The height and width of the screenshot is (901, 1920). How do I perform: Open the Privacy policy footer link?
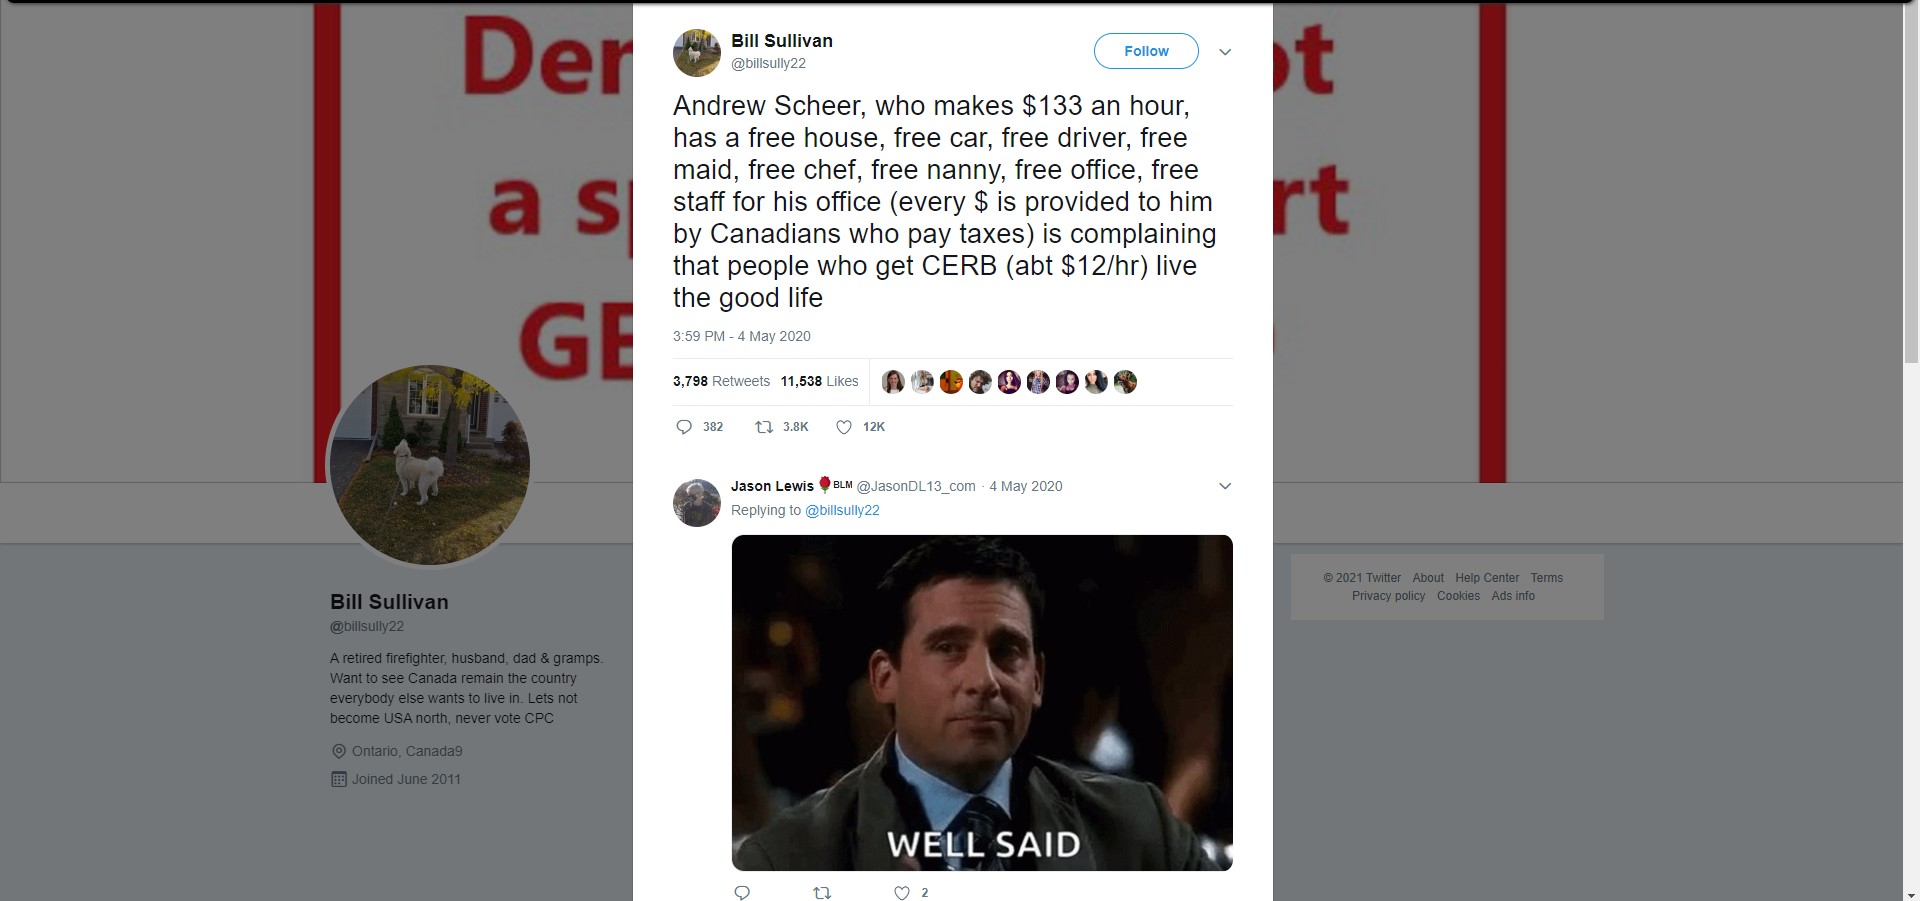click(x=1388, y=596)
